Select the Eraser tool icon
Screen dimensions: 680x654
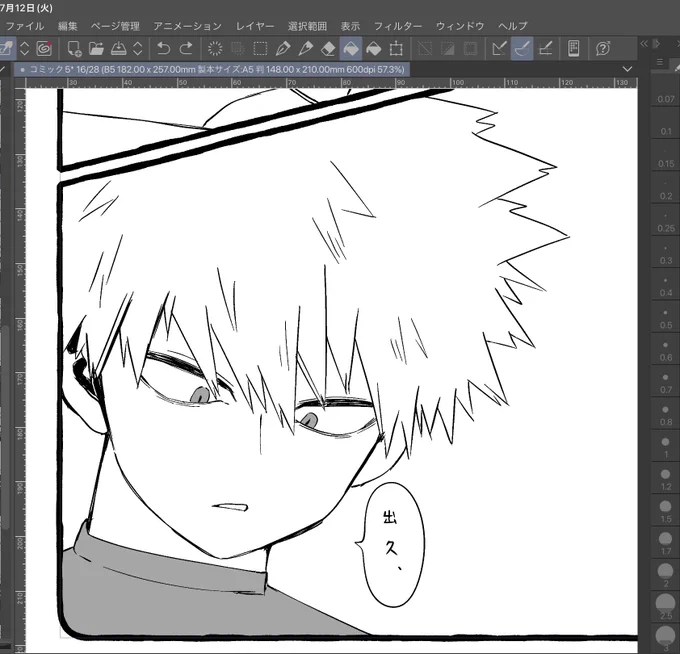click(328, 48)
